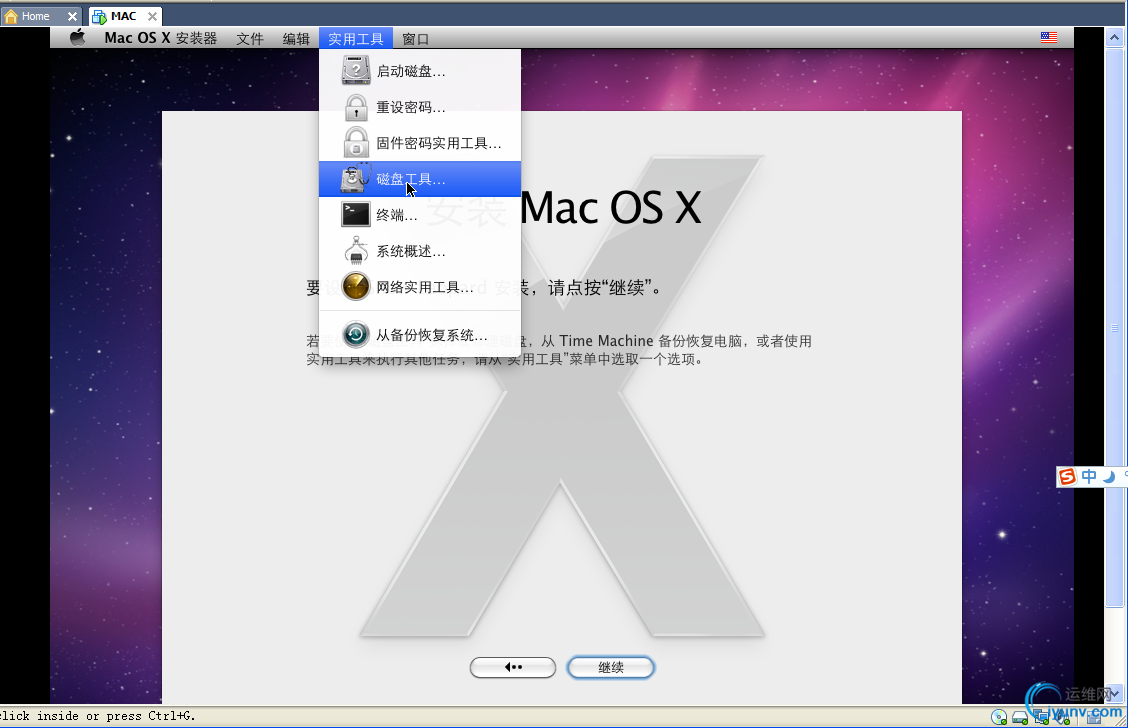The image size is (1128, 728).
Task: Open 终端… terminal menu entry
Action: coord(420,214)
